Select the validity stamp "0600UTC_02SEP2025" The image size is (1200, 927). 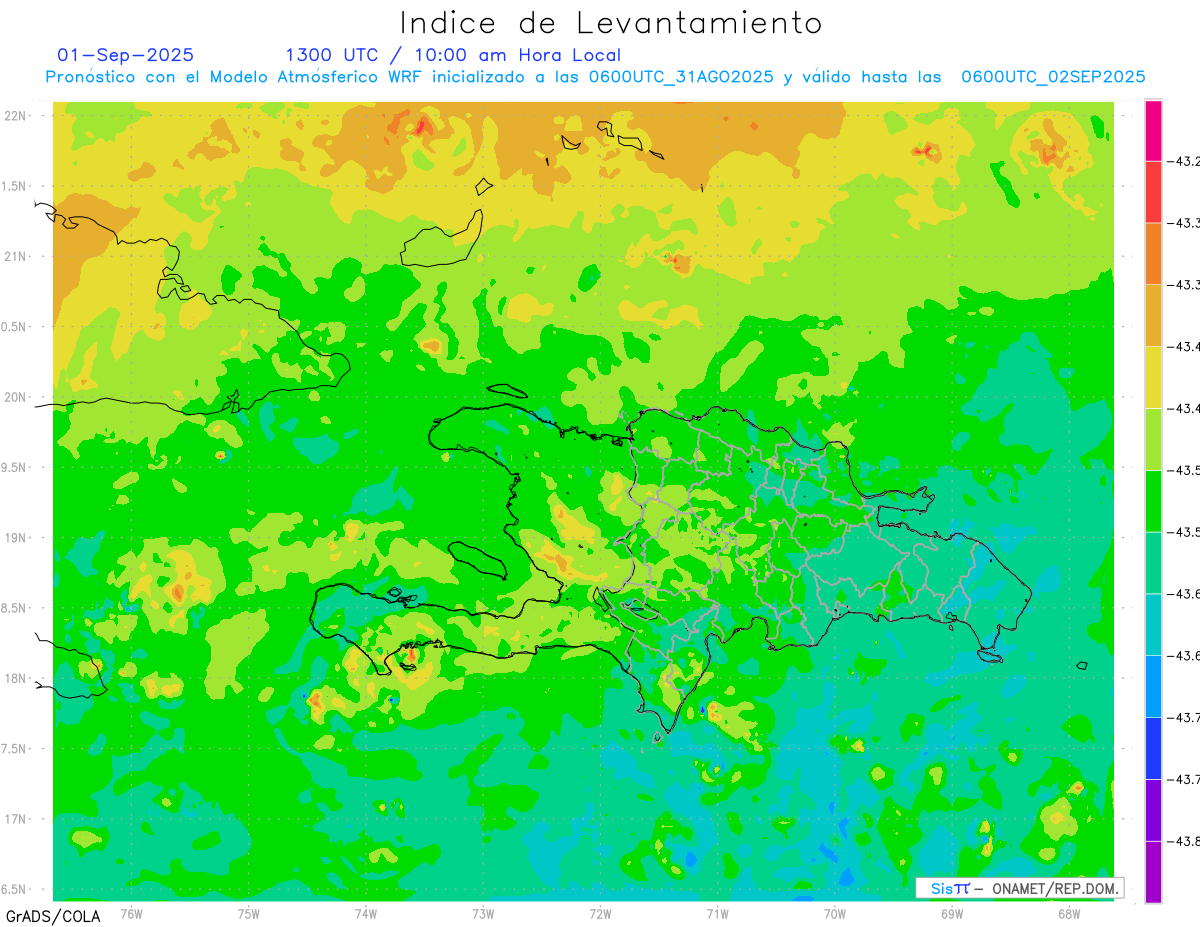[x=1053, y=77]
